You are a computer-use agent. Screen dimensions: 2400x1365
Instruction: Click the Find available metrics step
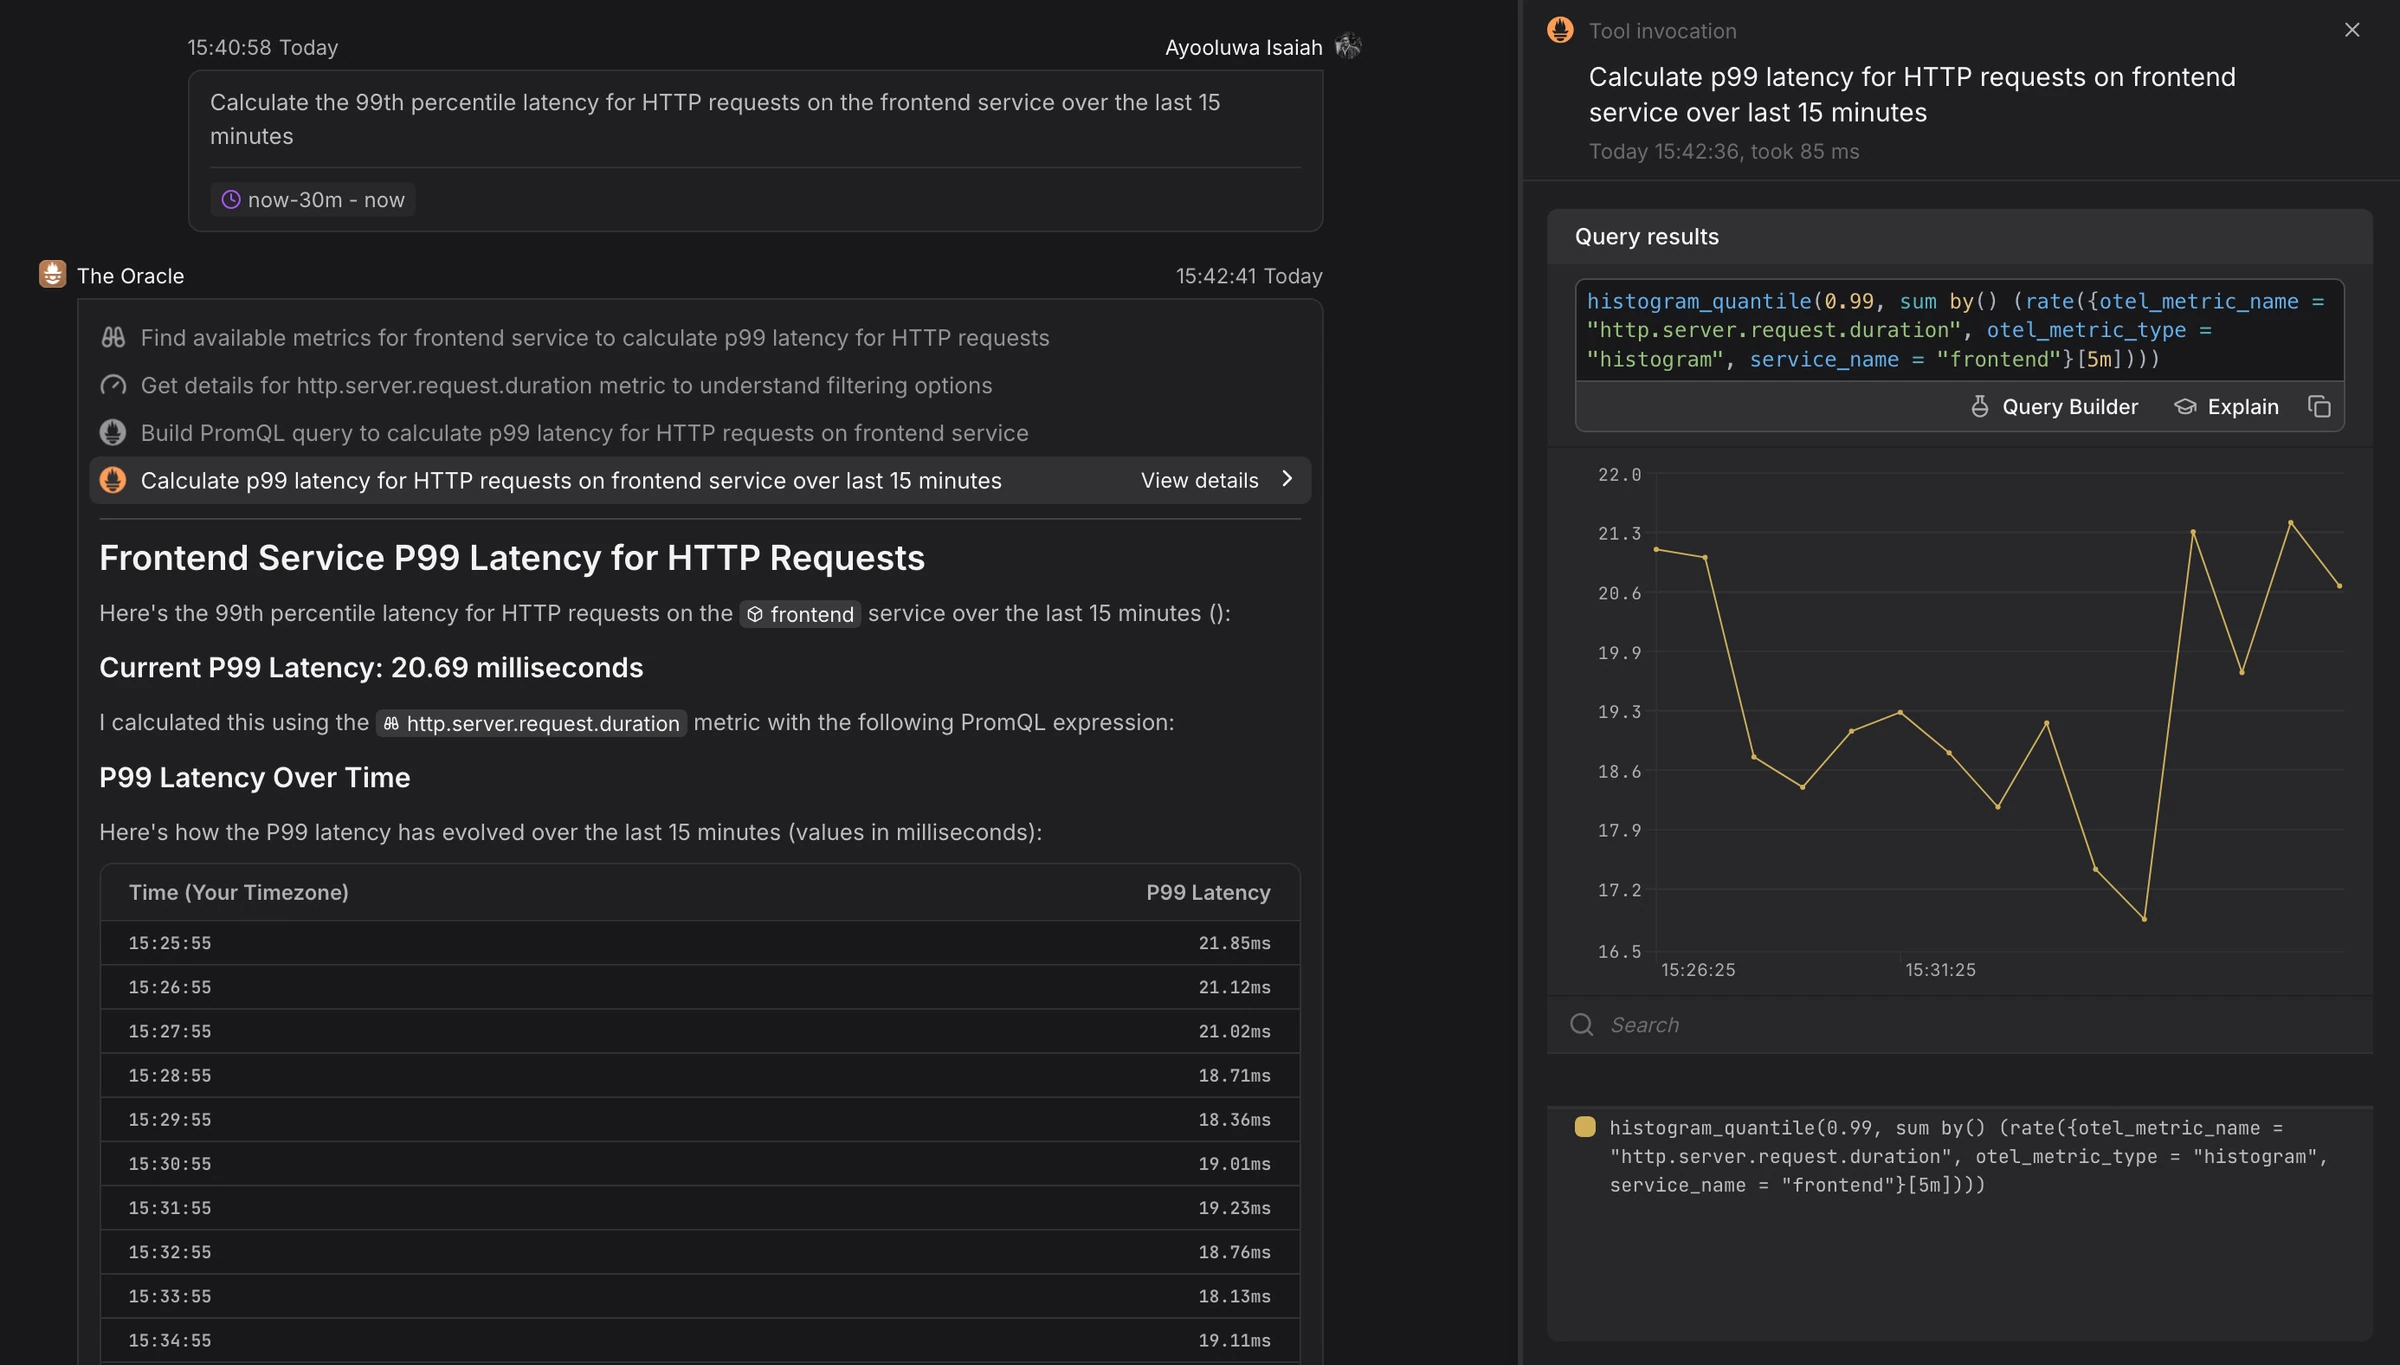(x=595, y=338)
